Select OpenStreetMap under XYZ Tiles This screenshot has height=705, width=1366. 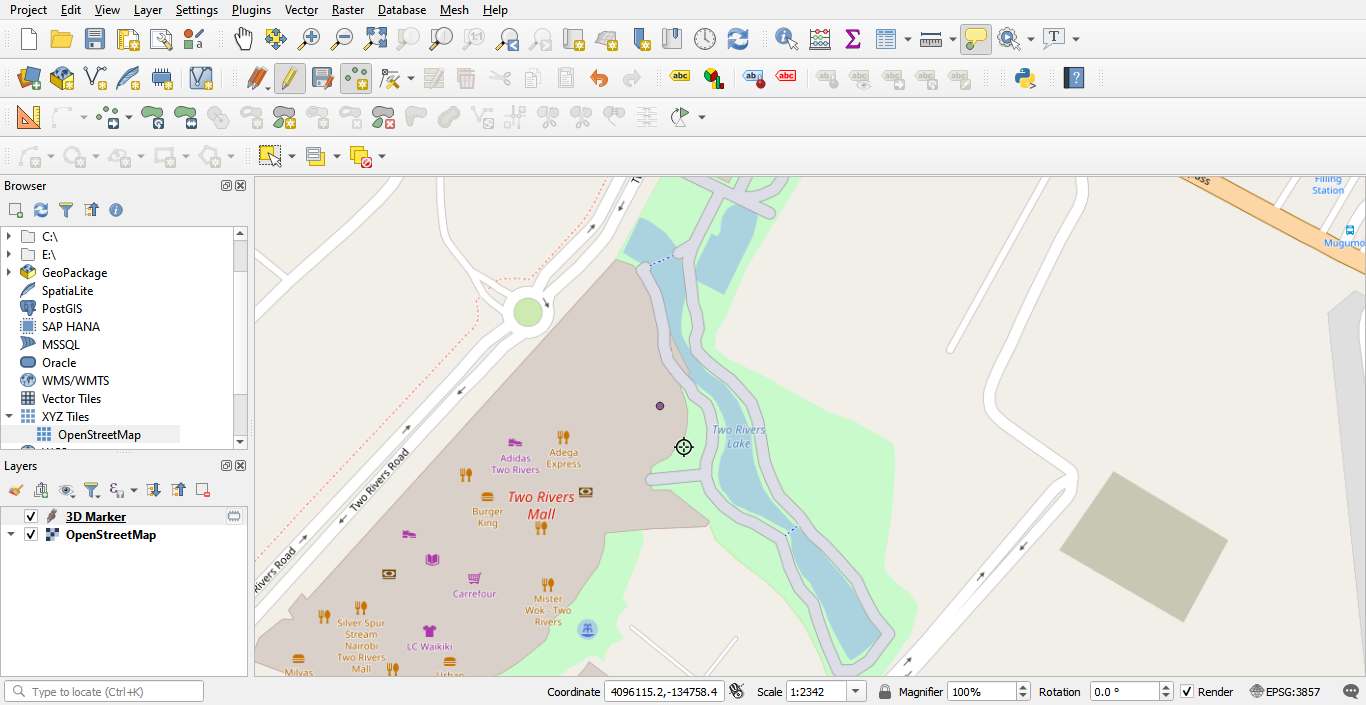point(99,435)
